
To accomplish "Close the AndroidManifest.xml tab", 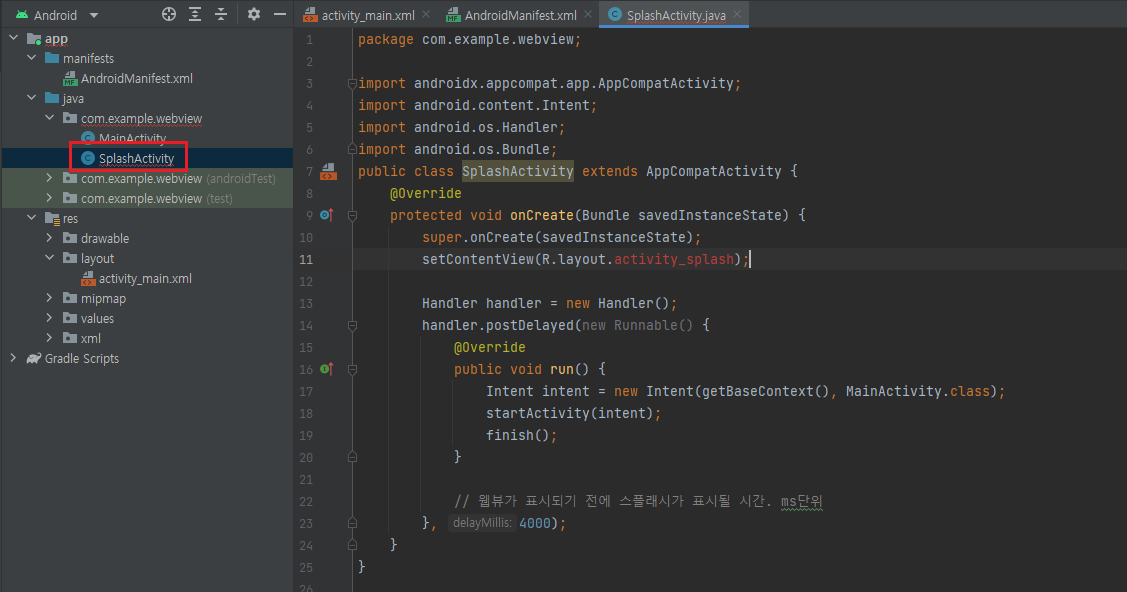I will point(588,14).
